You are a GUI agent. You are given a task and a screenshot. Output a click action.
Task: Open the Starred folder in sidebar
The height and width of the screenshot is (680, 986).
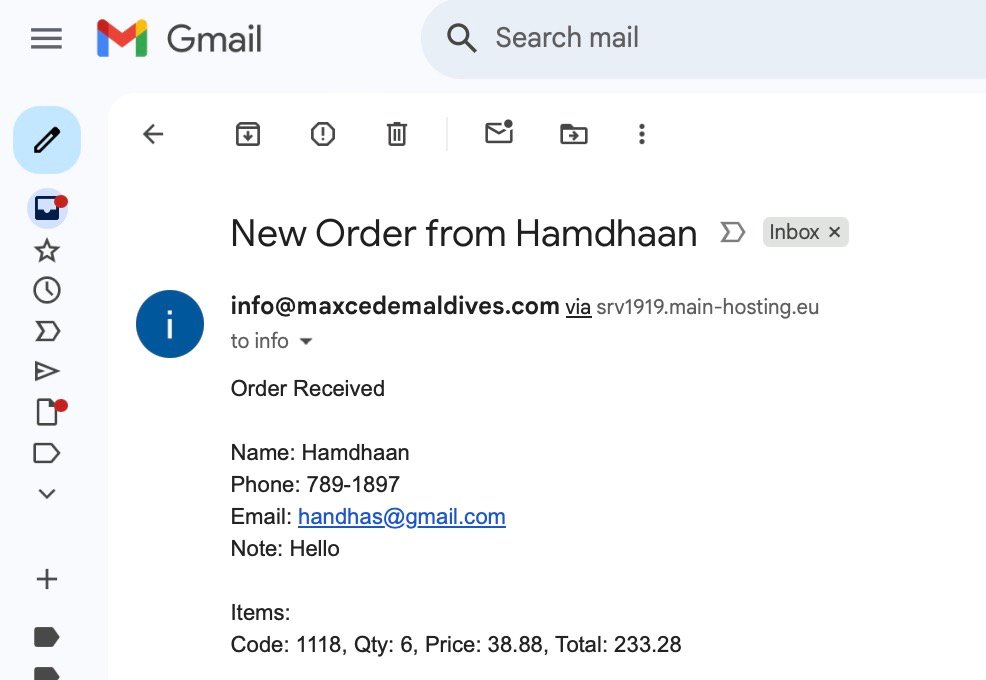47,250
